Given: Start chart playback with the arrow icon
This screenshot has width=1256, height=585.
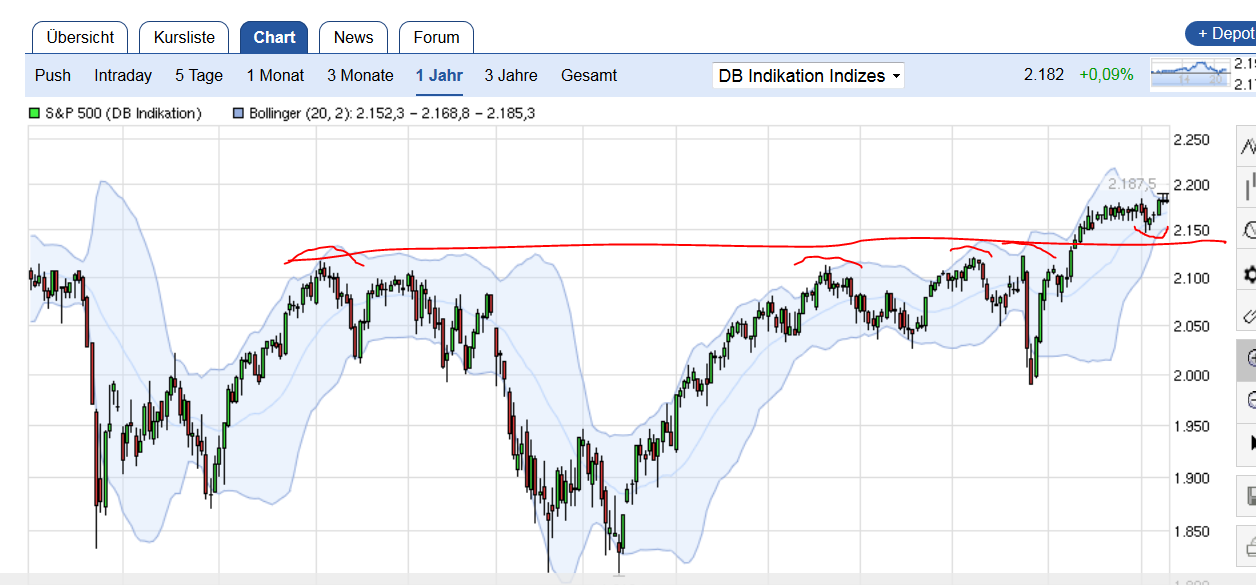Looking at the screenshot, I should pyautogui.click(x=1246, y=441).
